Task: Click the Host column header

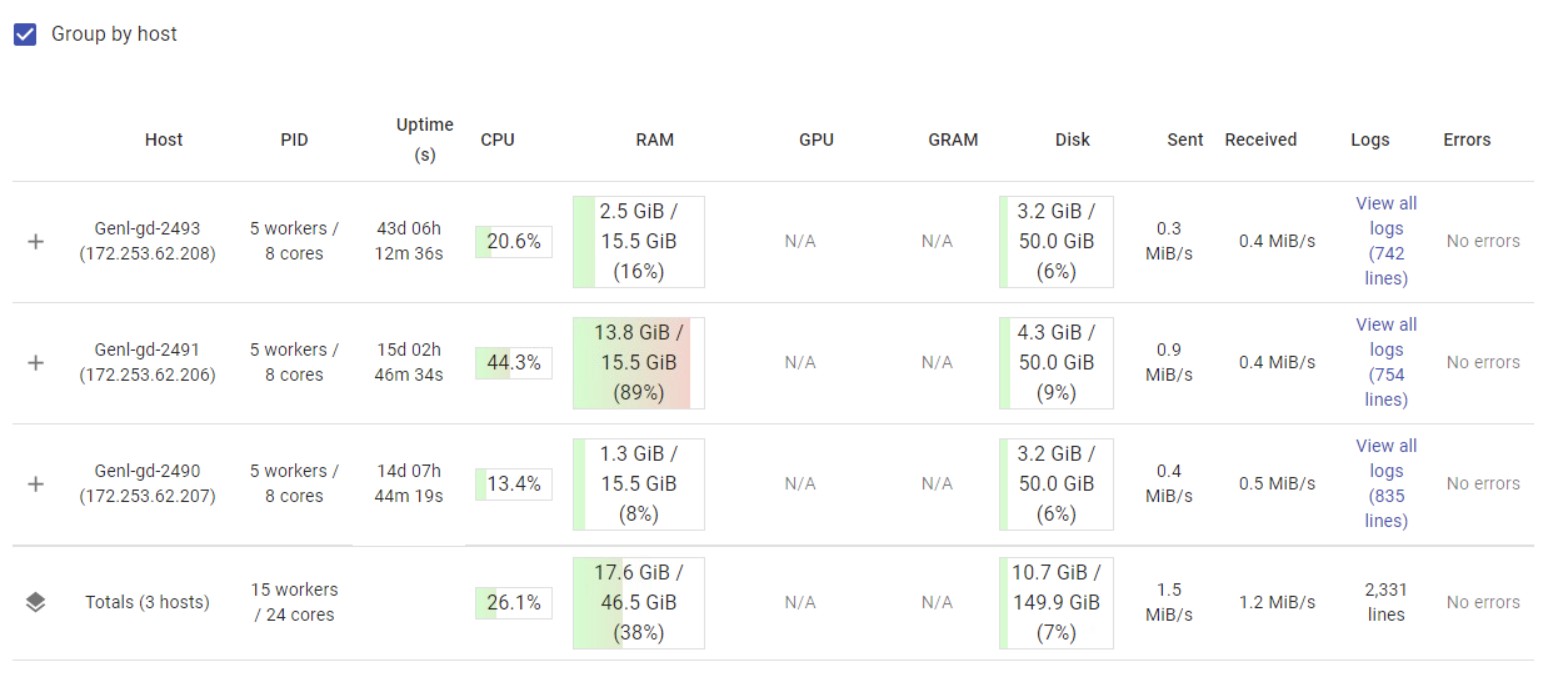Action: click(163, 139)
